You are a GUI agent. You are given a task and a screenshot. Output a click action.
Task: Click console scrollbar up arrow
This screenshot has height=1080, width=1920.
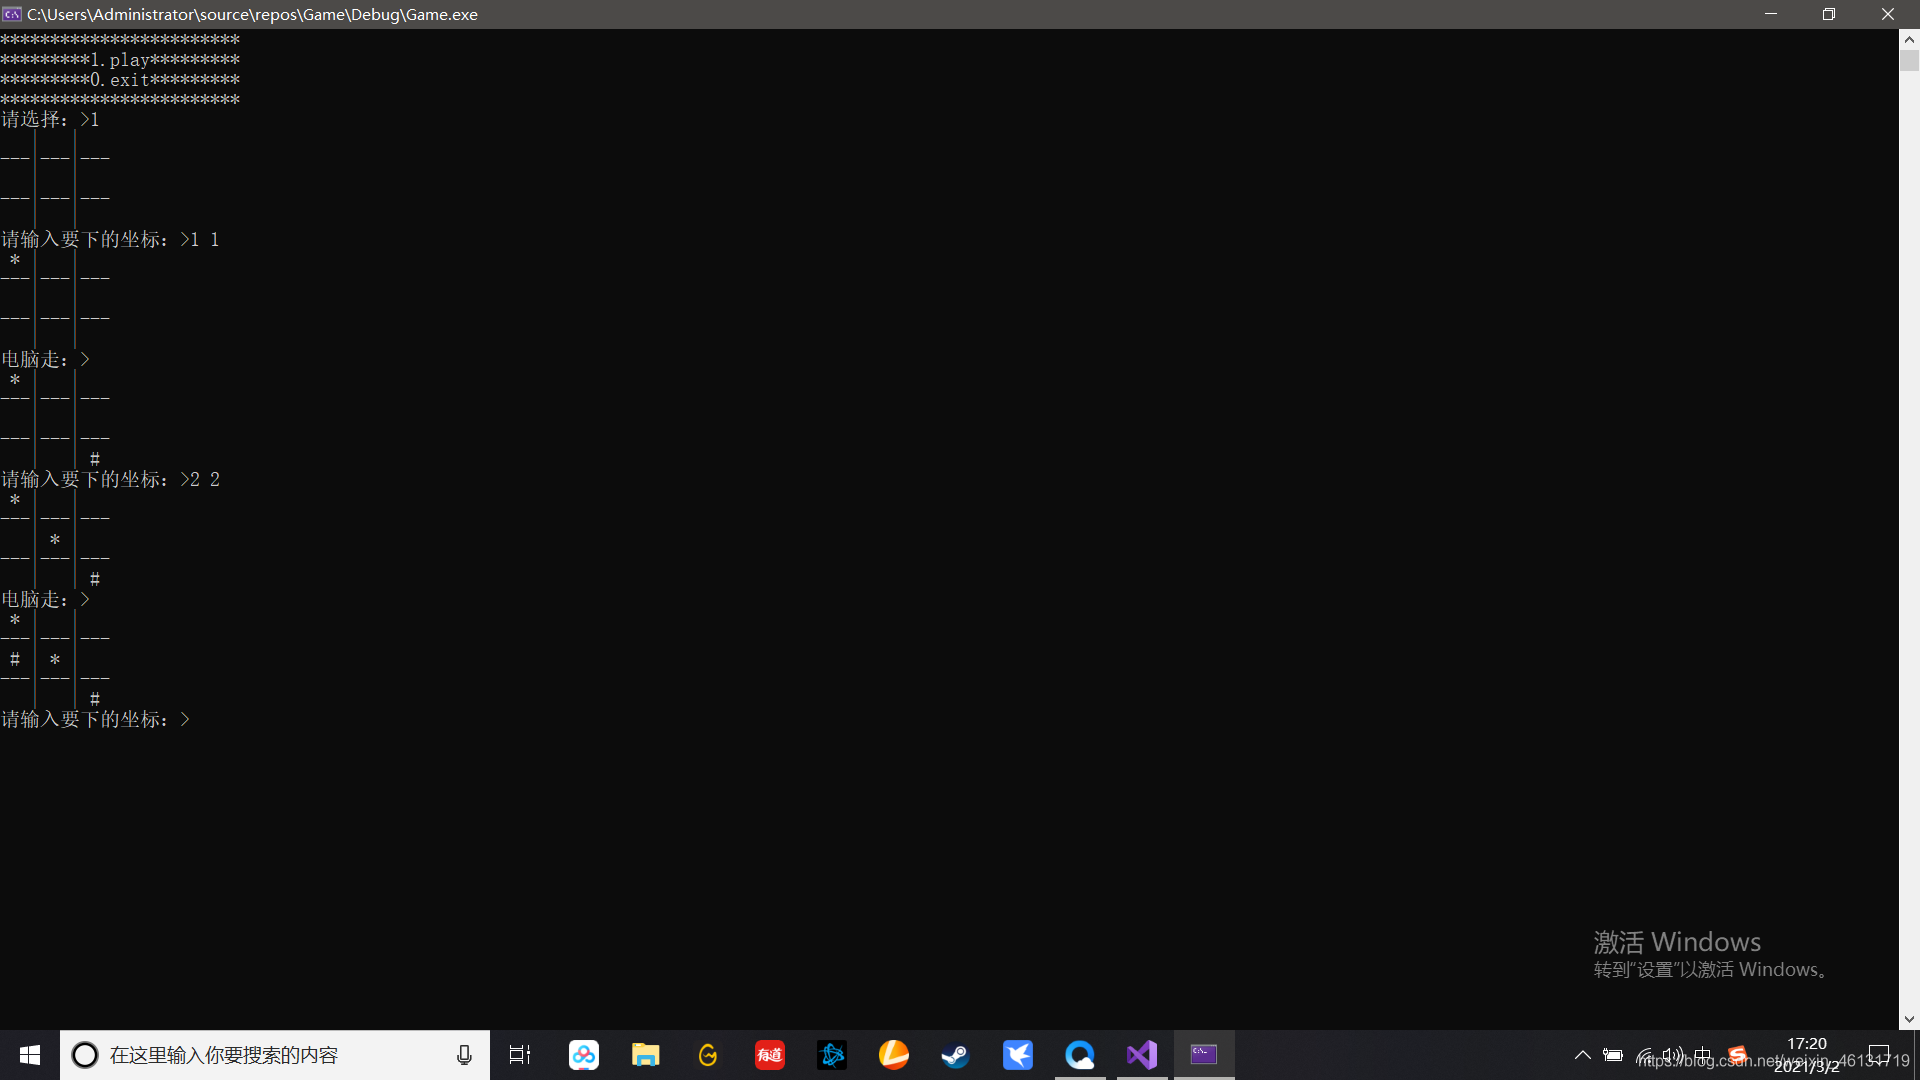tap(1909, 40)
